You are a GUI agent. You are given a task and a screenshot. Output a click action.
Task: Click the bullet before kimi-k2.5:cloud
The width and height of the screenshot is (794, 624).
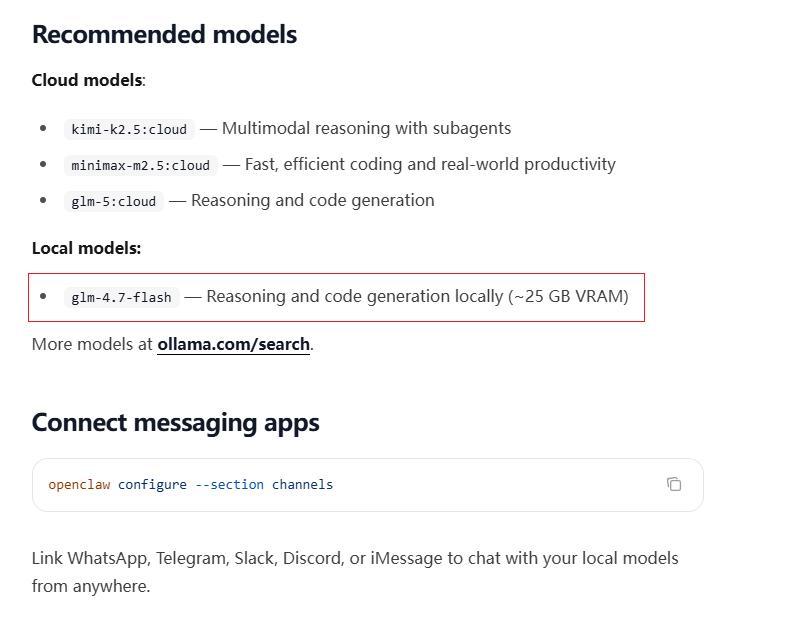43,128
